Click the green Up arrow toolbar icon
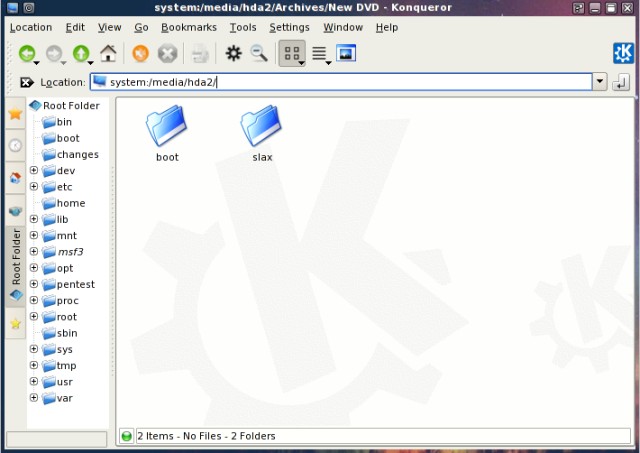The width and height of the screenshot is (640, 453). click(x=81, y=53)
